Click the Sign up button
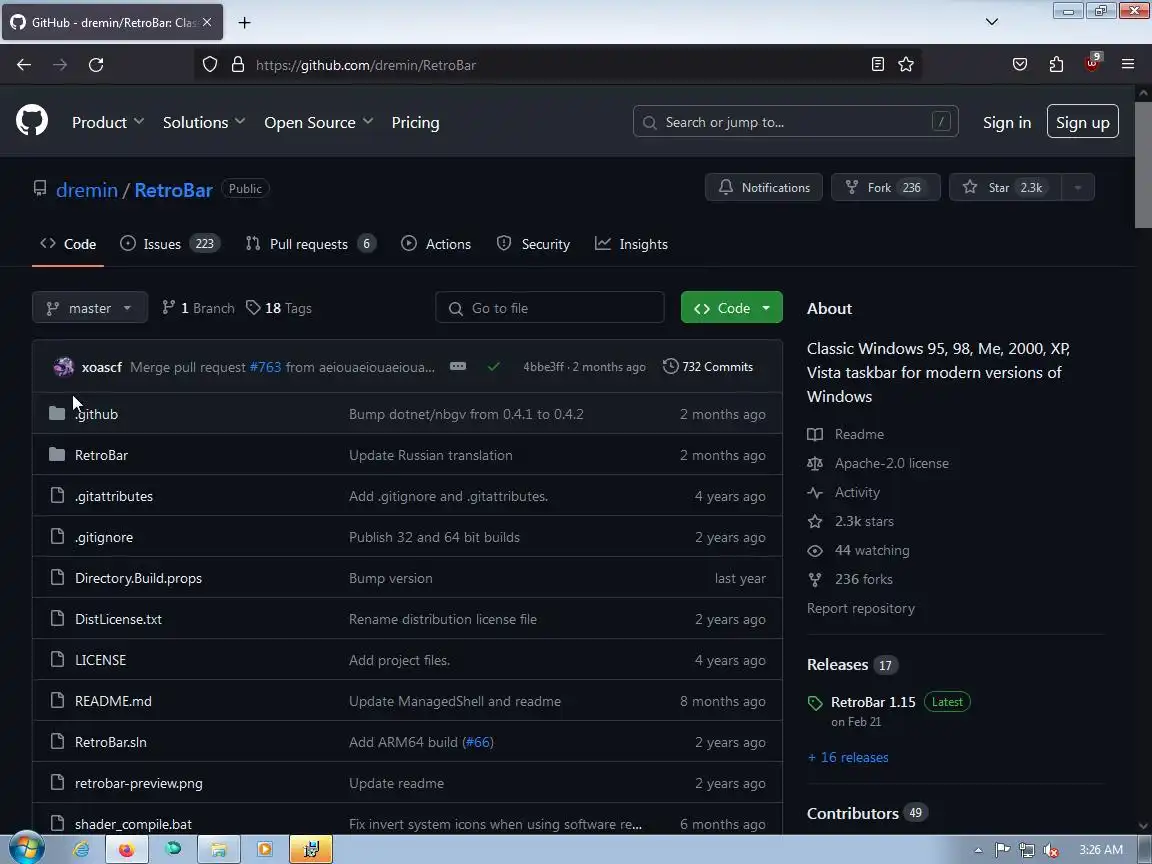Viewport: 1152px width, 864px height. (1082, 122)
